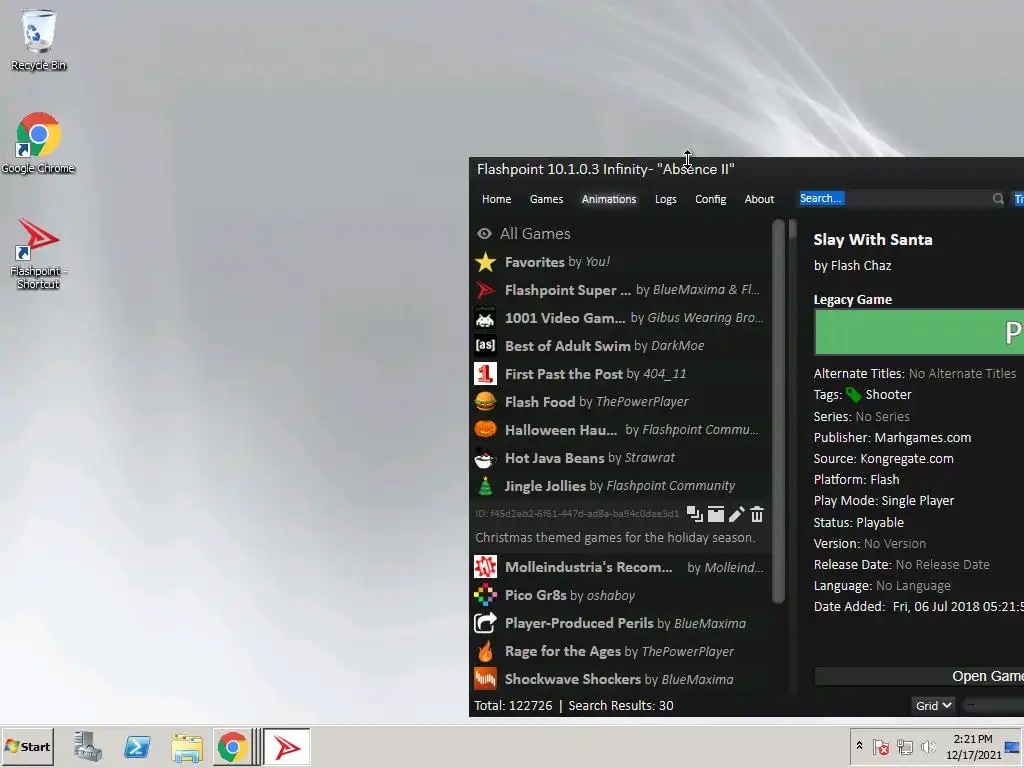Select the Best of Adult Swim [as] icon
Viewport: 1024px width, 768px height.
tap(485, 345)
